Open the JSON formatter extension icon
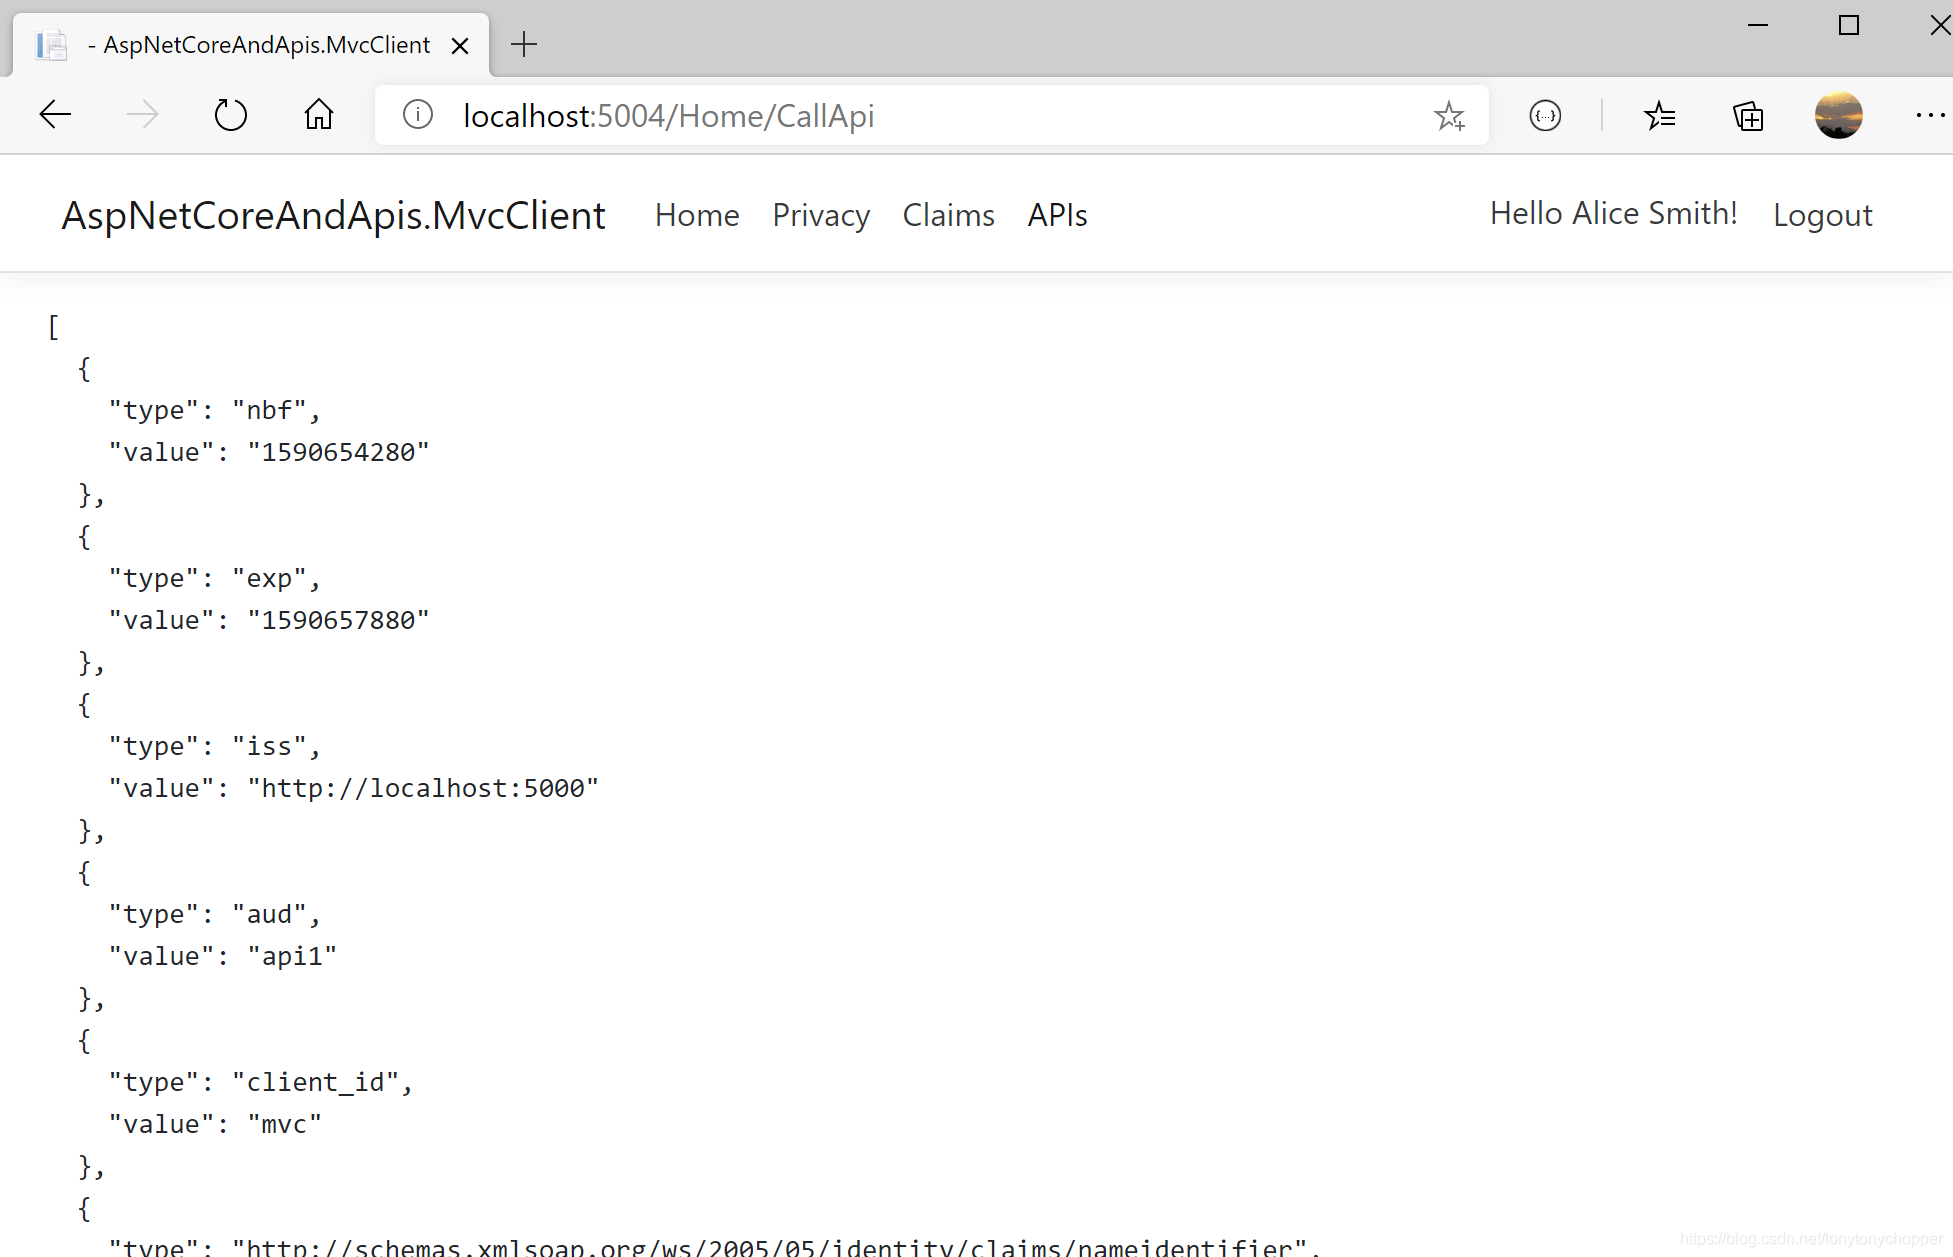The height and width of the screenshot is (1257, 1953). 1544,115
